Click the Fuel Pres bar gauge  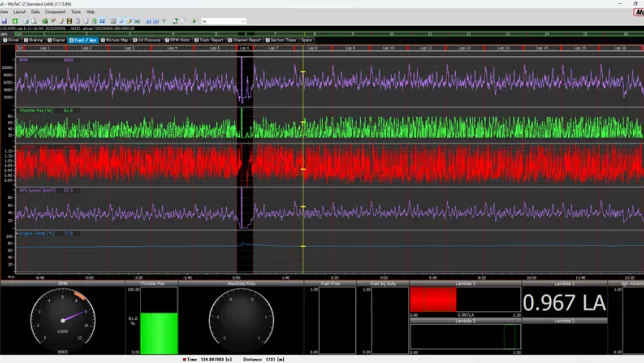[337, 320]
